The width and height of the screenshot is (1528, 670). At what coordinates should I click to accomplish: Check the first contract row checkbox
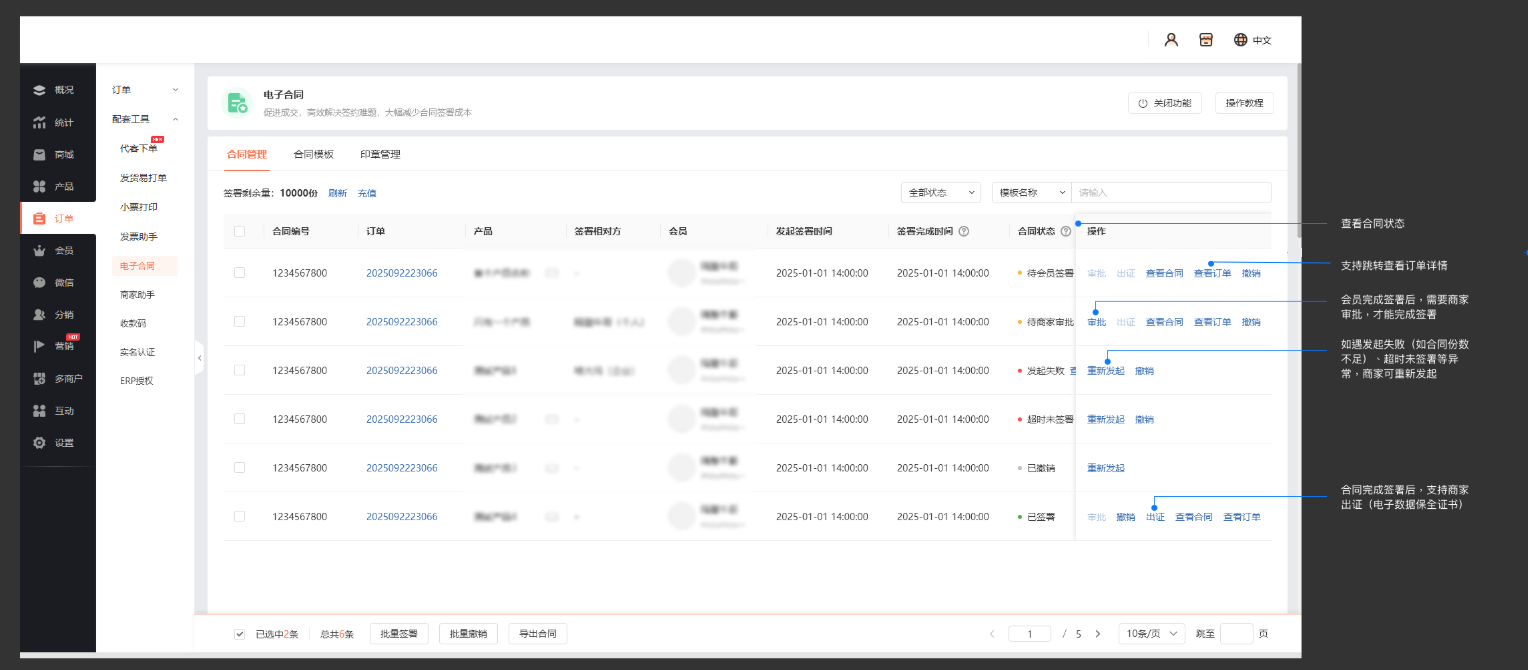point(239,272)
